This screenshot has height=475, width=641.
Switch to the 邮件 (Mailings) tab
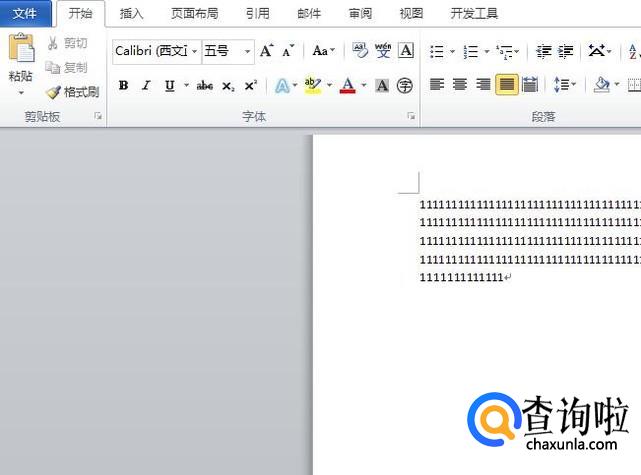click(x=309, y=13)
